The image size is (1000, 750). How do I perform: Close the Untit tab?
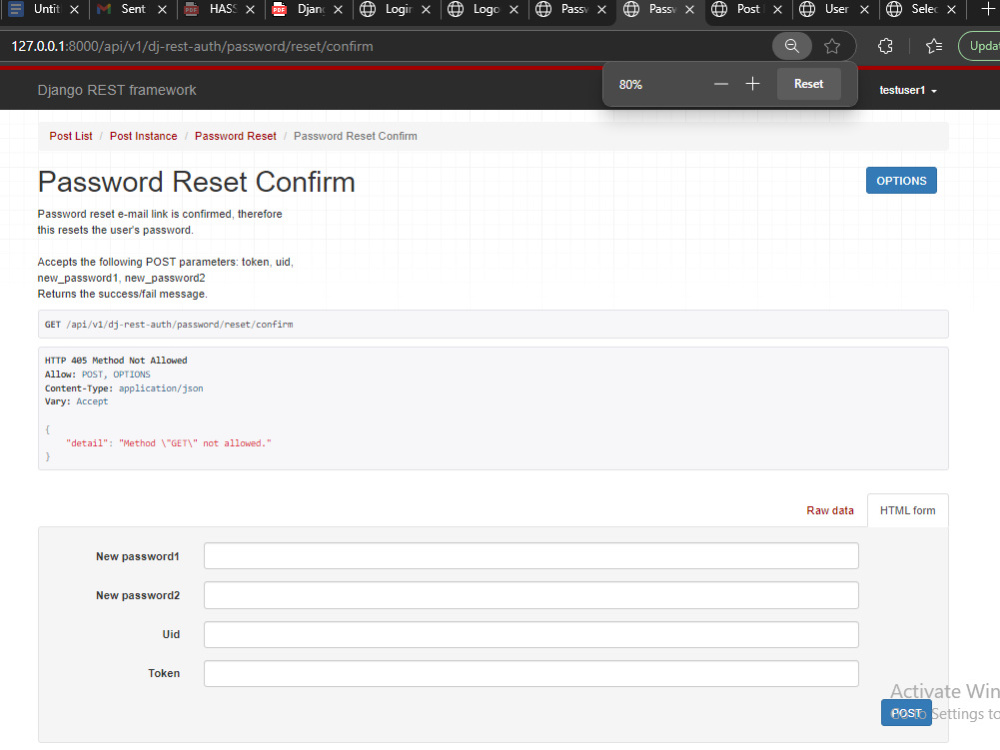74,10
